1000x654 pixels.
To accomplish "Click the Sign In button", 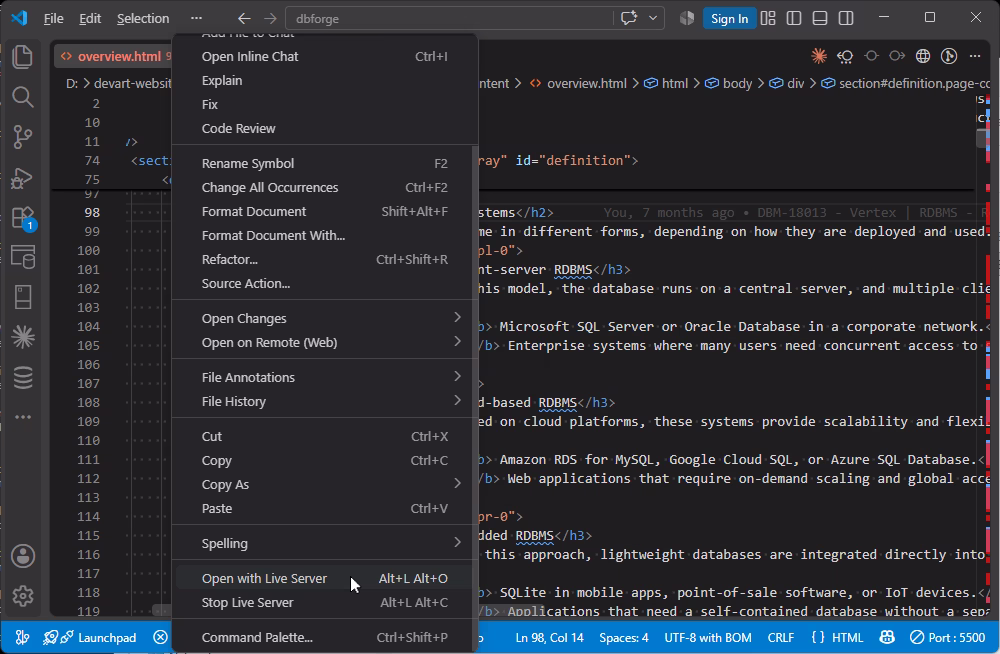I will [730, 19].
